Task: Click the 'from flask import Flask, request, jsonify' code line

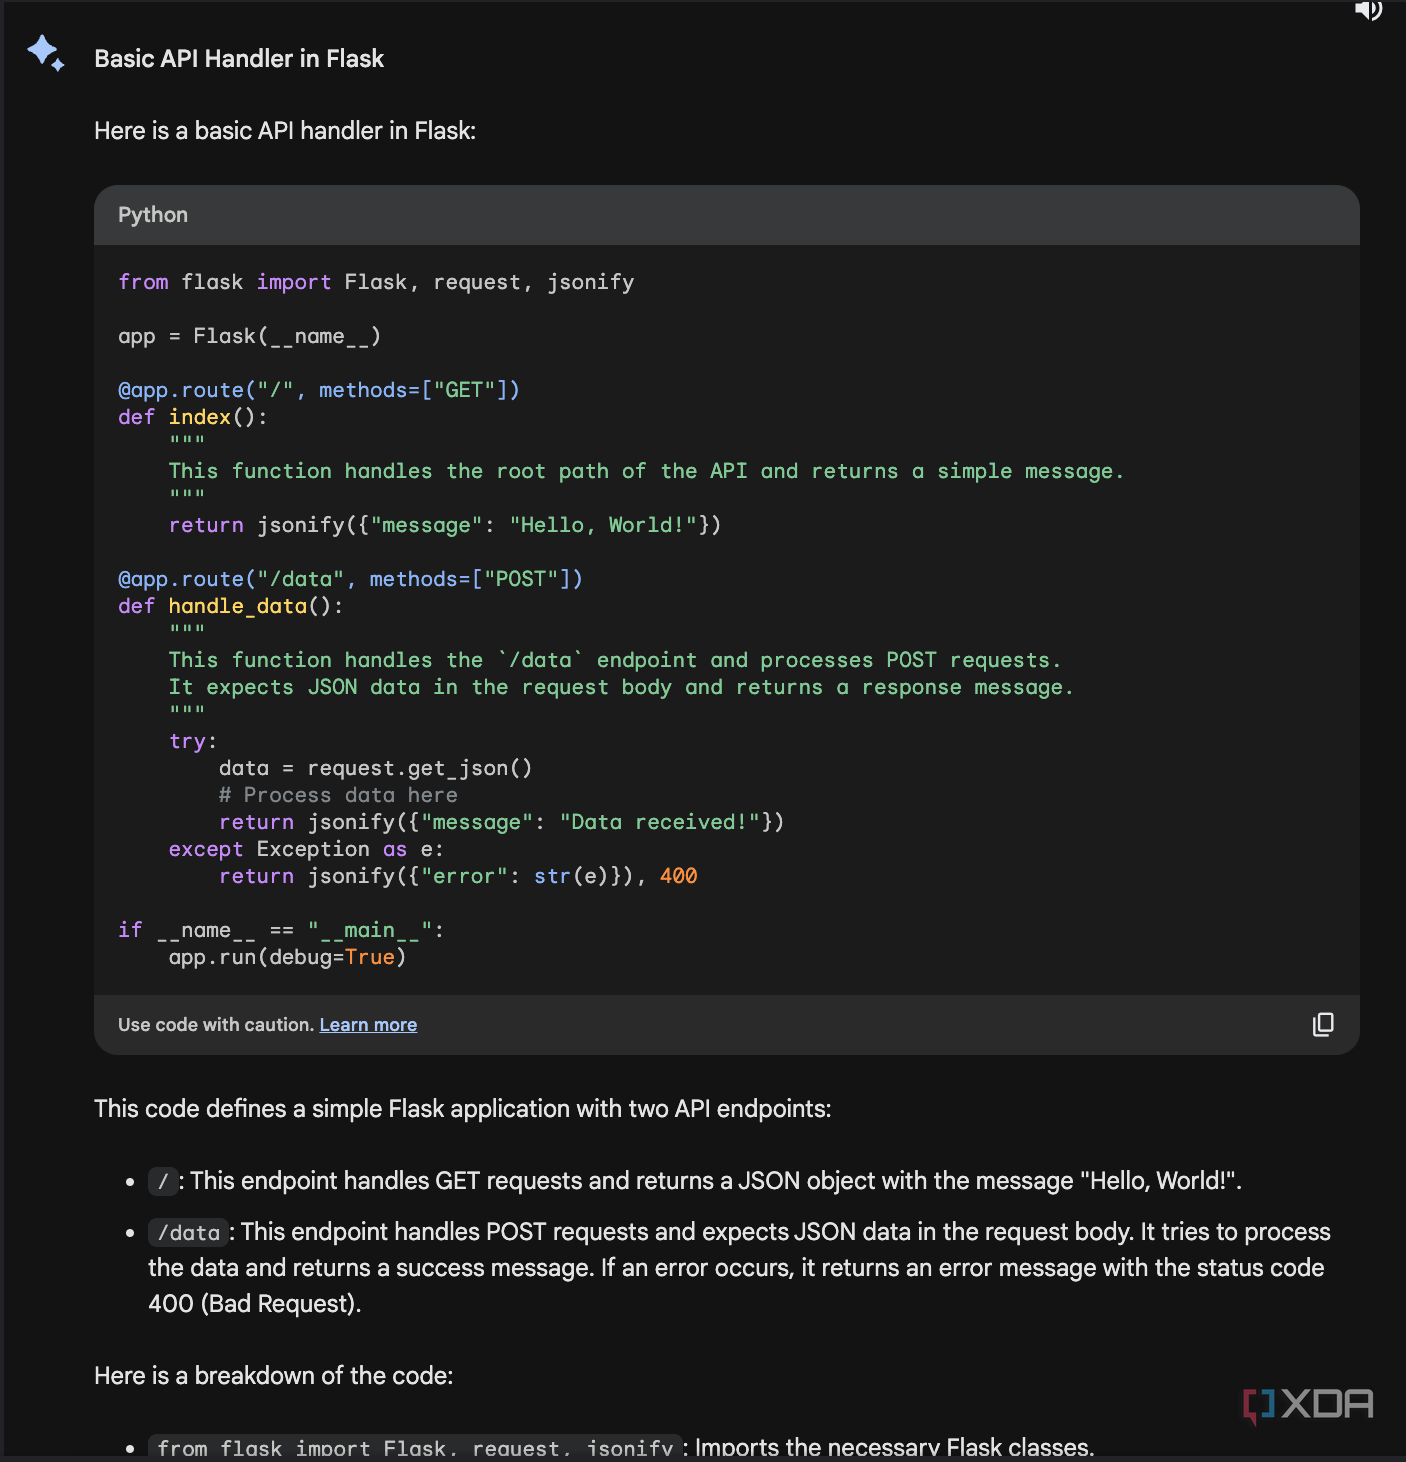Action: point(376,282)
